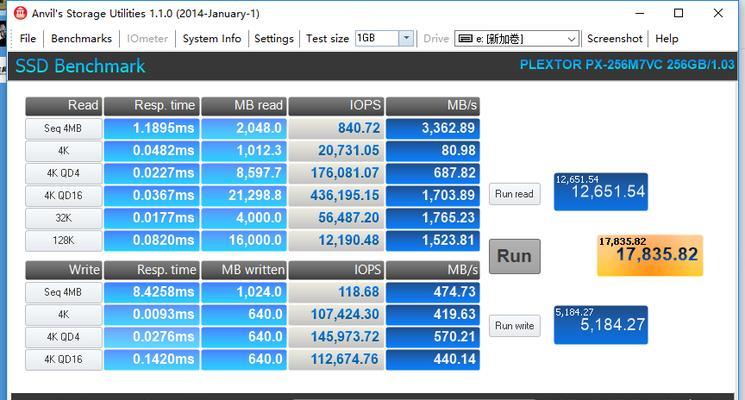Click the Read 128K test button

(64, 240)
